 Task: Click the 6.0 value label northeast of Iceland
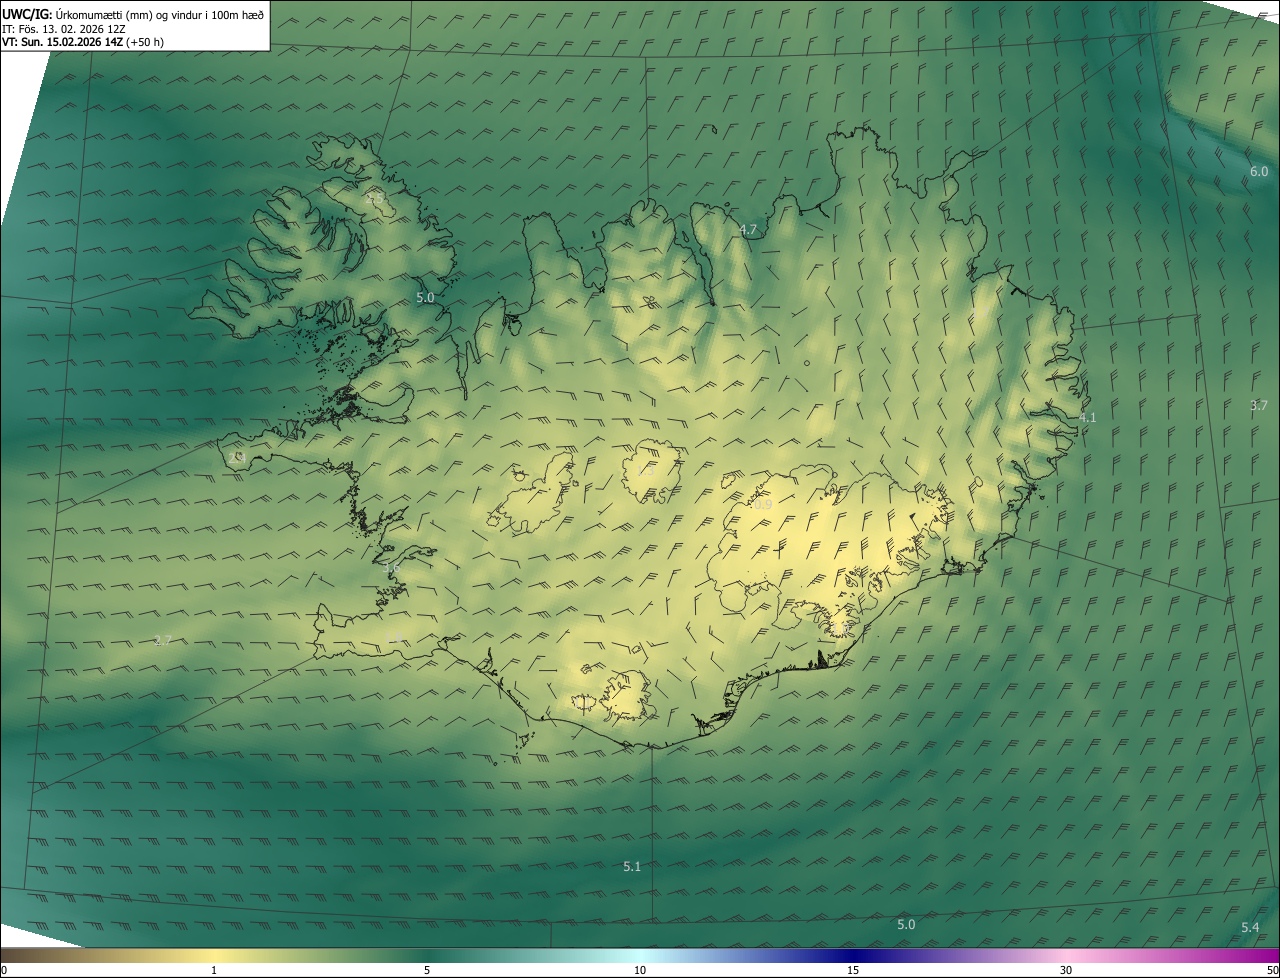point(1259,171)
